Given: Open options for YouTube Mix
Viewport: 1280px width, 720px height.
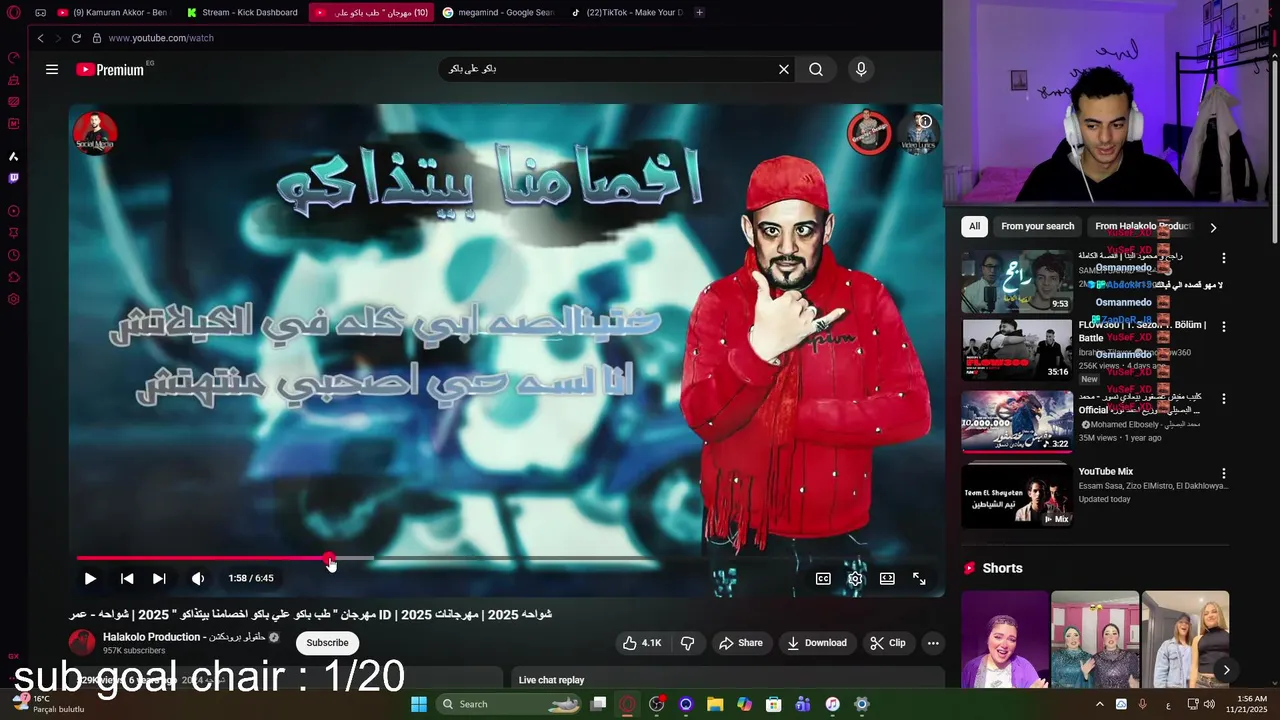Looking at the screenshot, I should pyautogui.click(x=1223, y=473).
